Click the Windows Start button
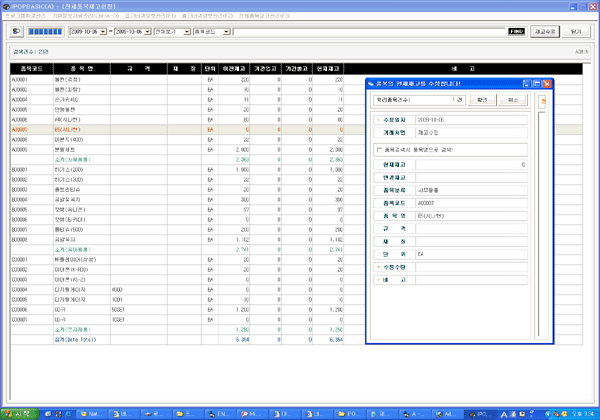The width and height of the screenshot is (600, 420). (x=20, y=414)
